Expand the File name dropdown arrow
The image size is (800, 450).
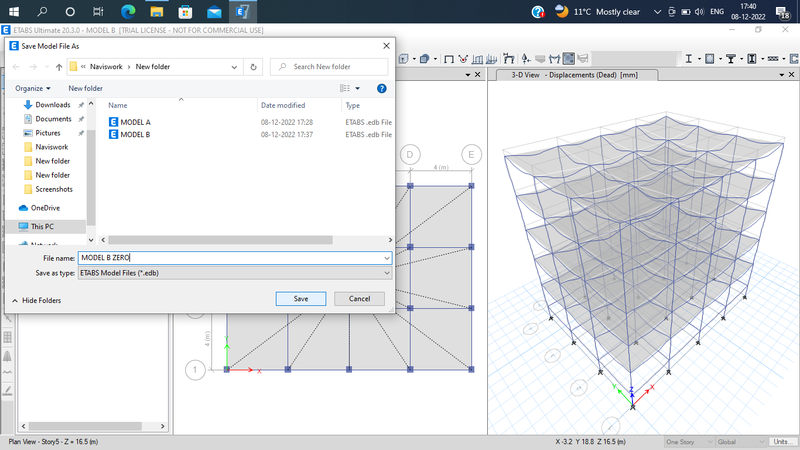[386, 258]
